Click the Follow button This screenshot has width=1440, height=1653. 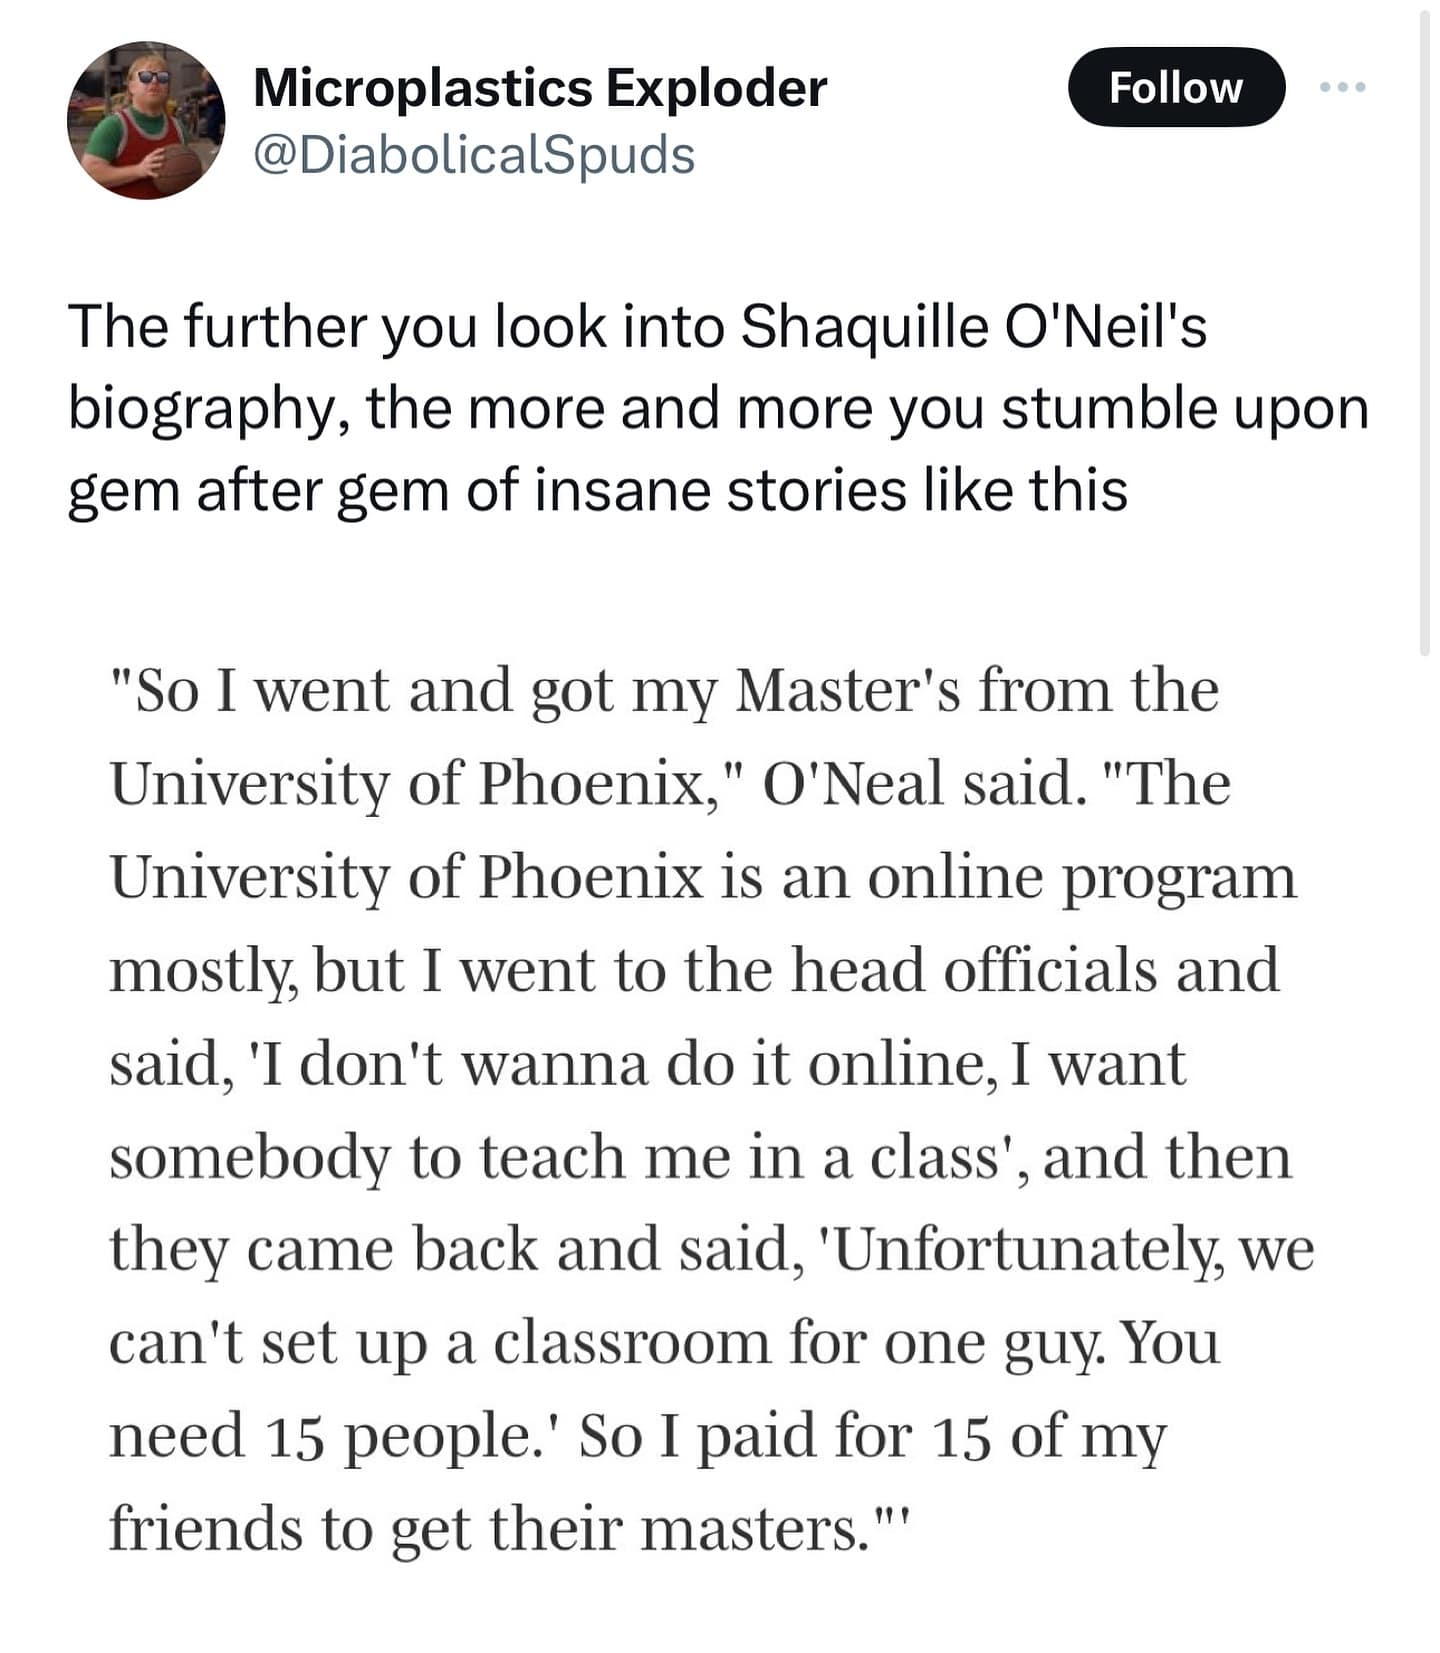coord(1175,88)
